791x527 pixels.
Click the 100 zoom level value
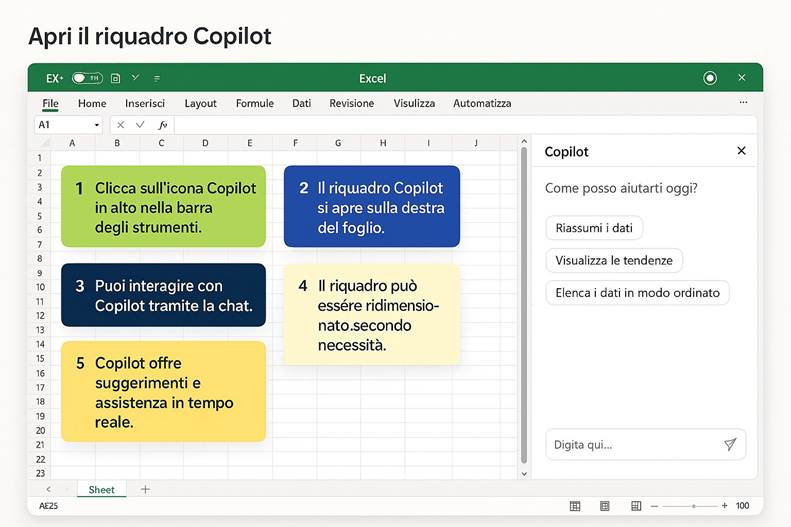742,506
